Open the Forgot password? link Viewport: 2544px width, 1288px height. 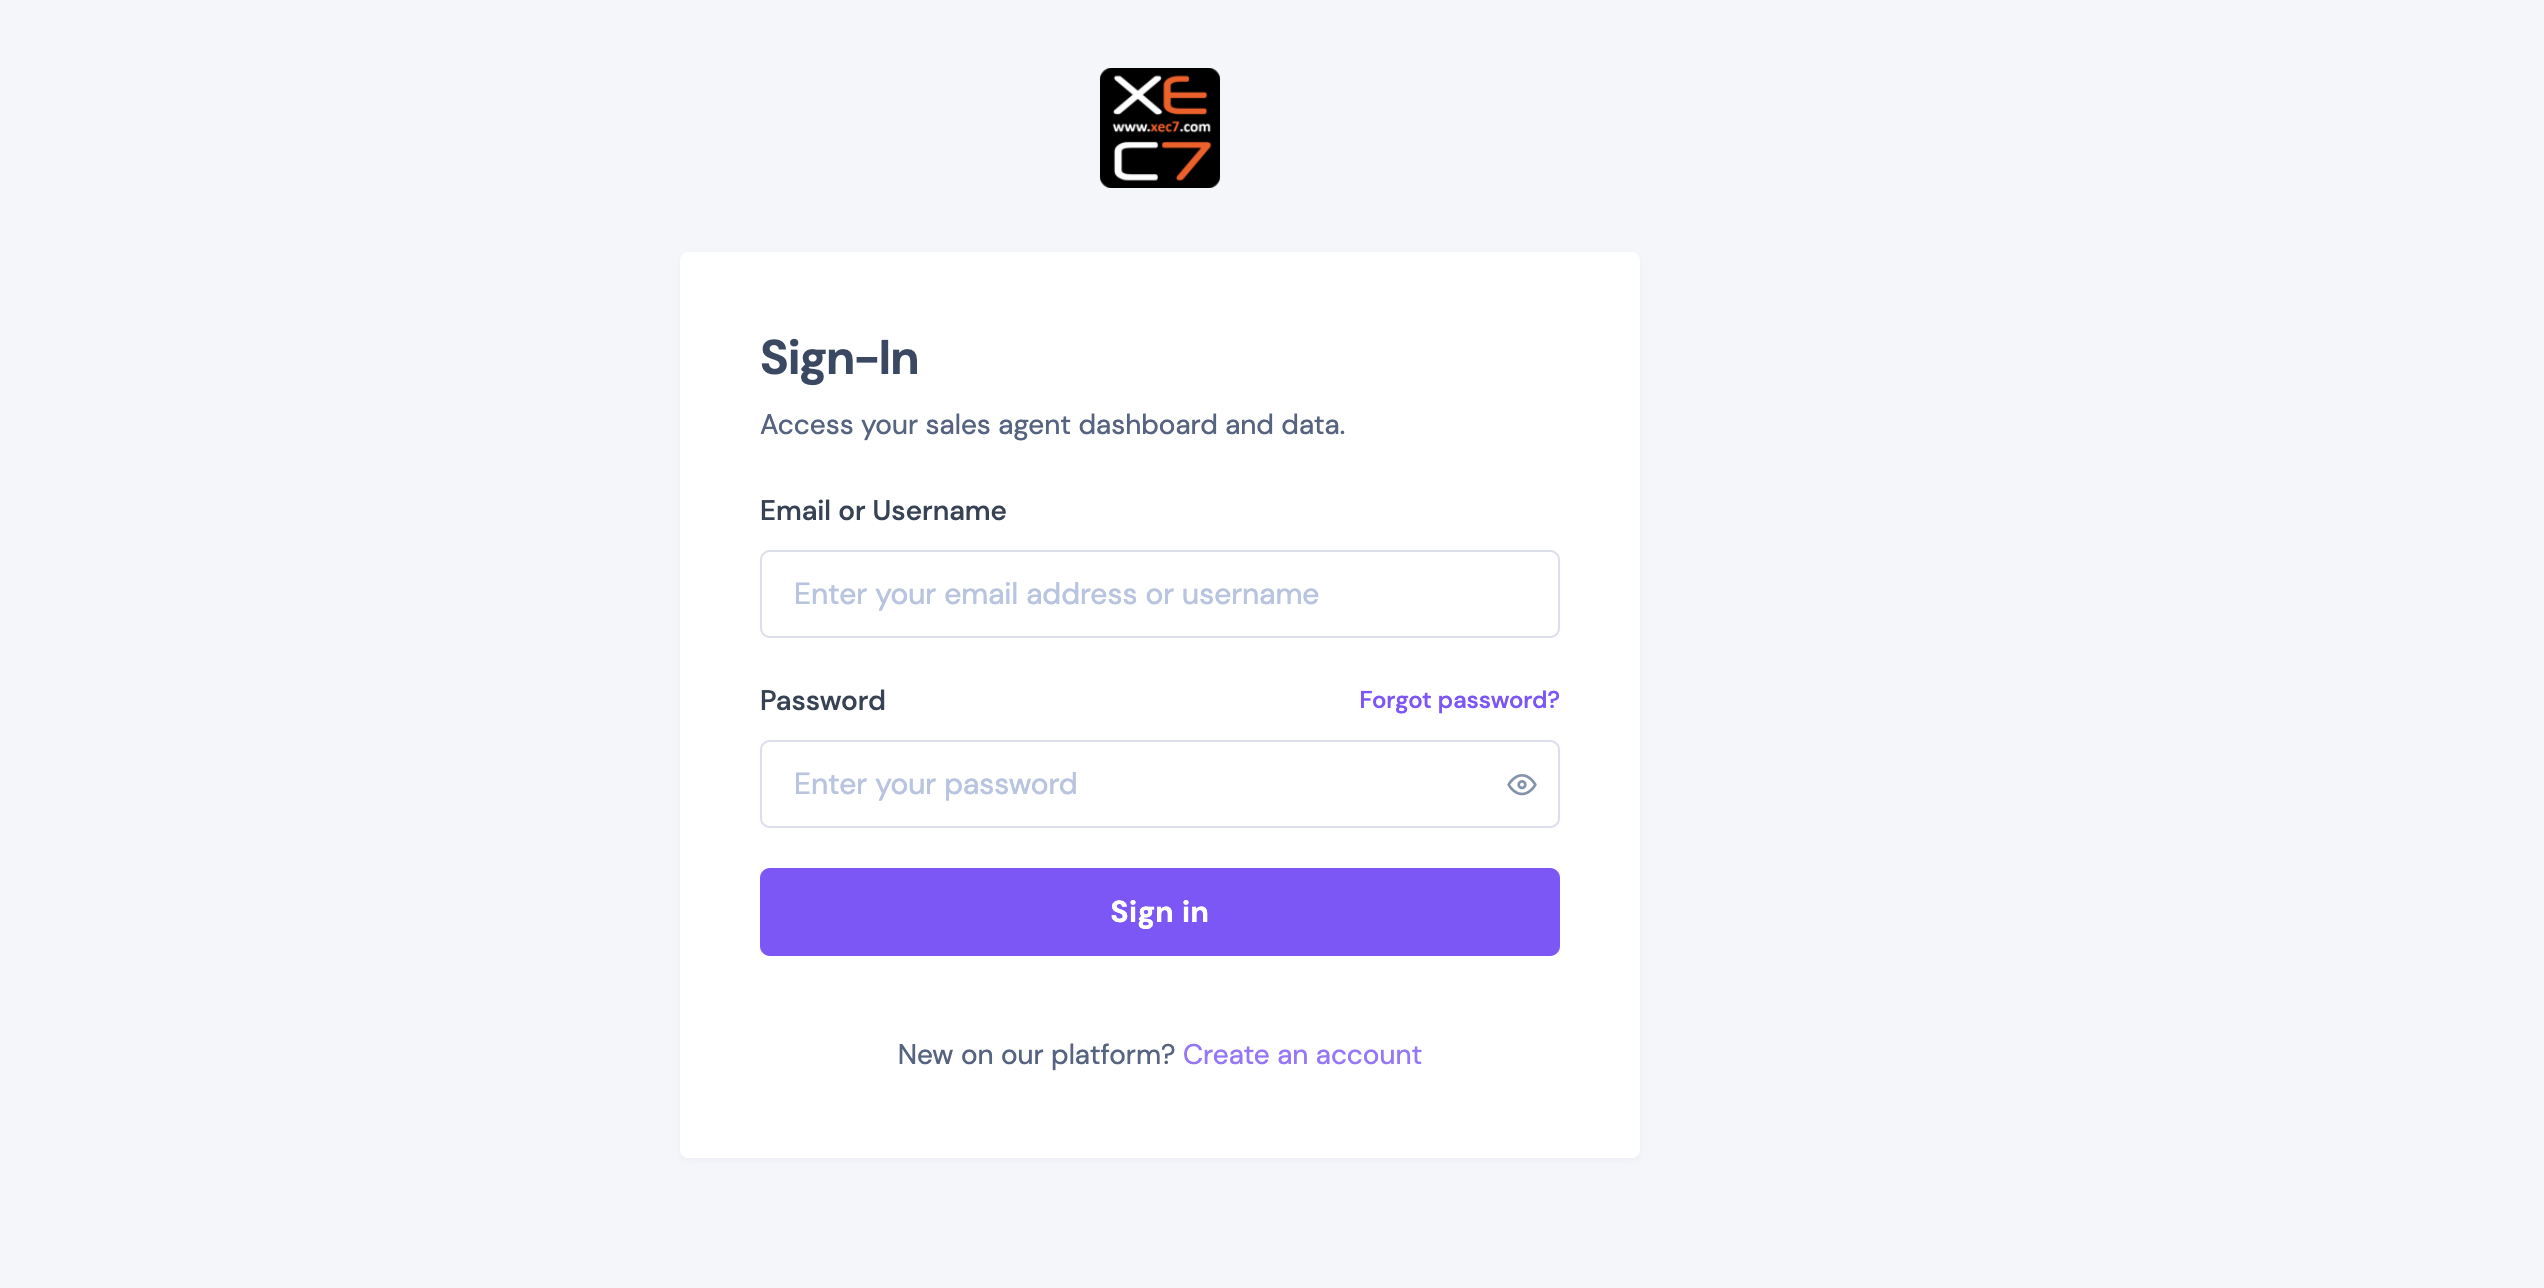click(1459, 700)
